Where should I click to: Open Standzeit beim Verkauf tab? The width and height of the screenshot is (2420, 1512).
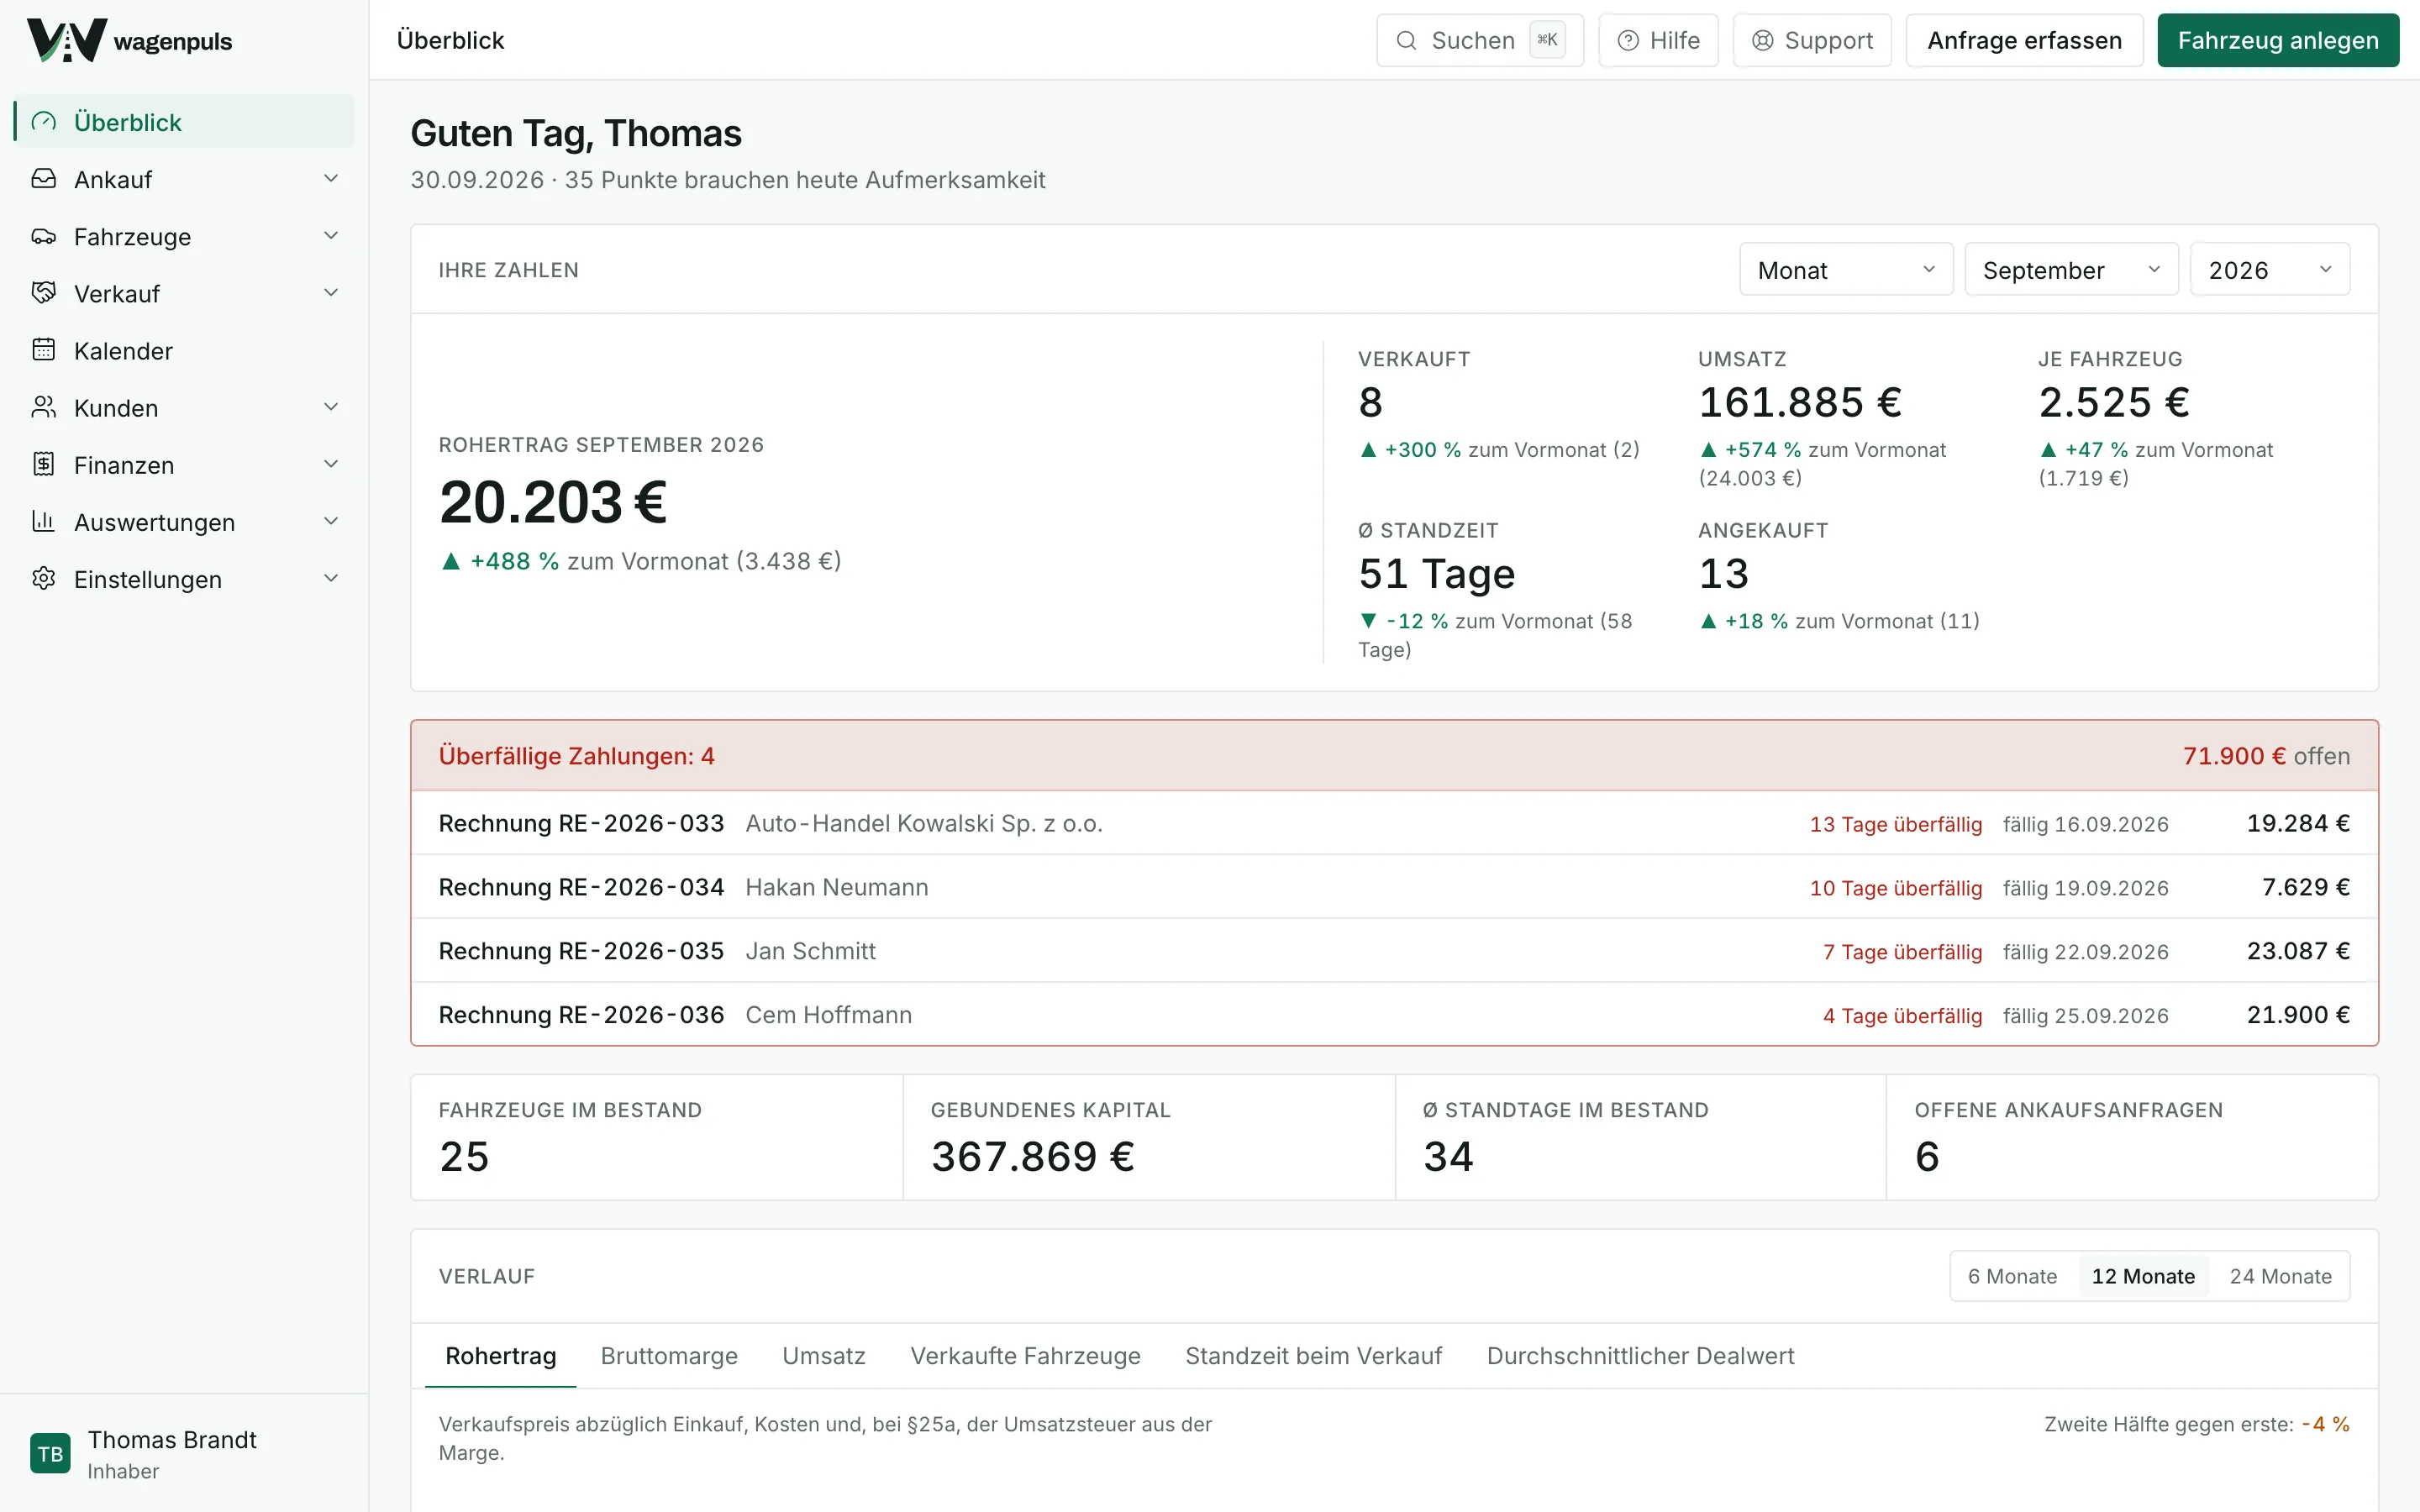coord(1313,1356)
